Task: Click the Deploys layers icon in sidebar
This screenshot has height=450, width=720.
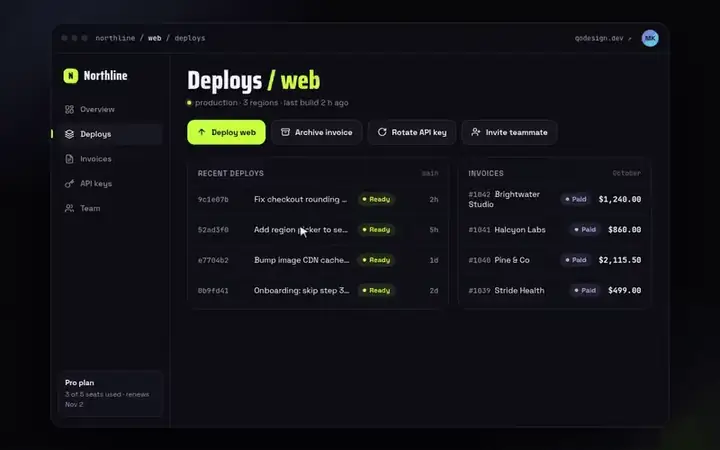Action: click(69, 134)
